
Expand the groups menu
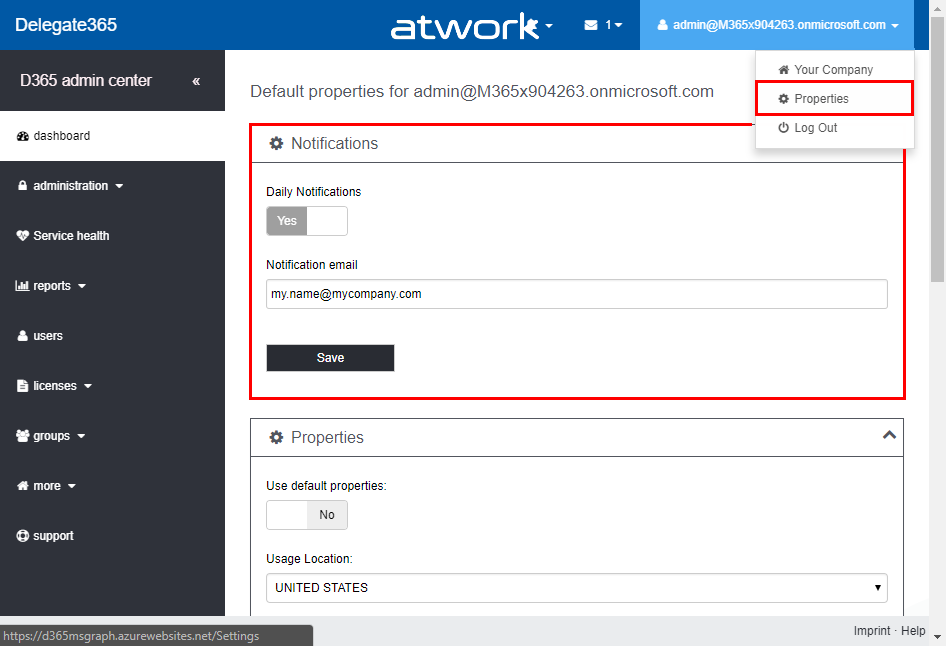point(112,436)
